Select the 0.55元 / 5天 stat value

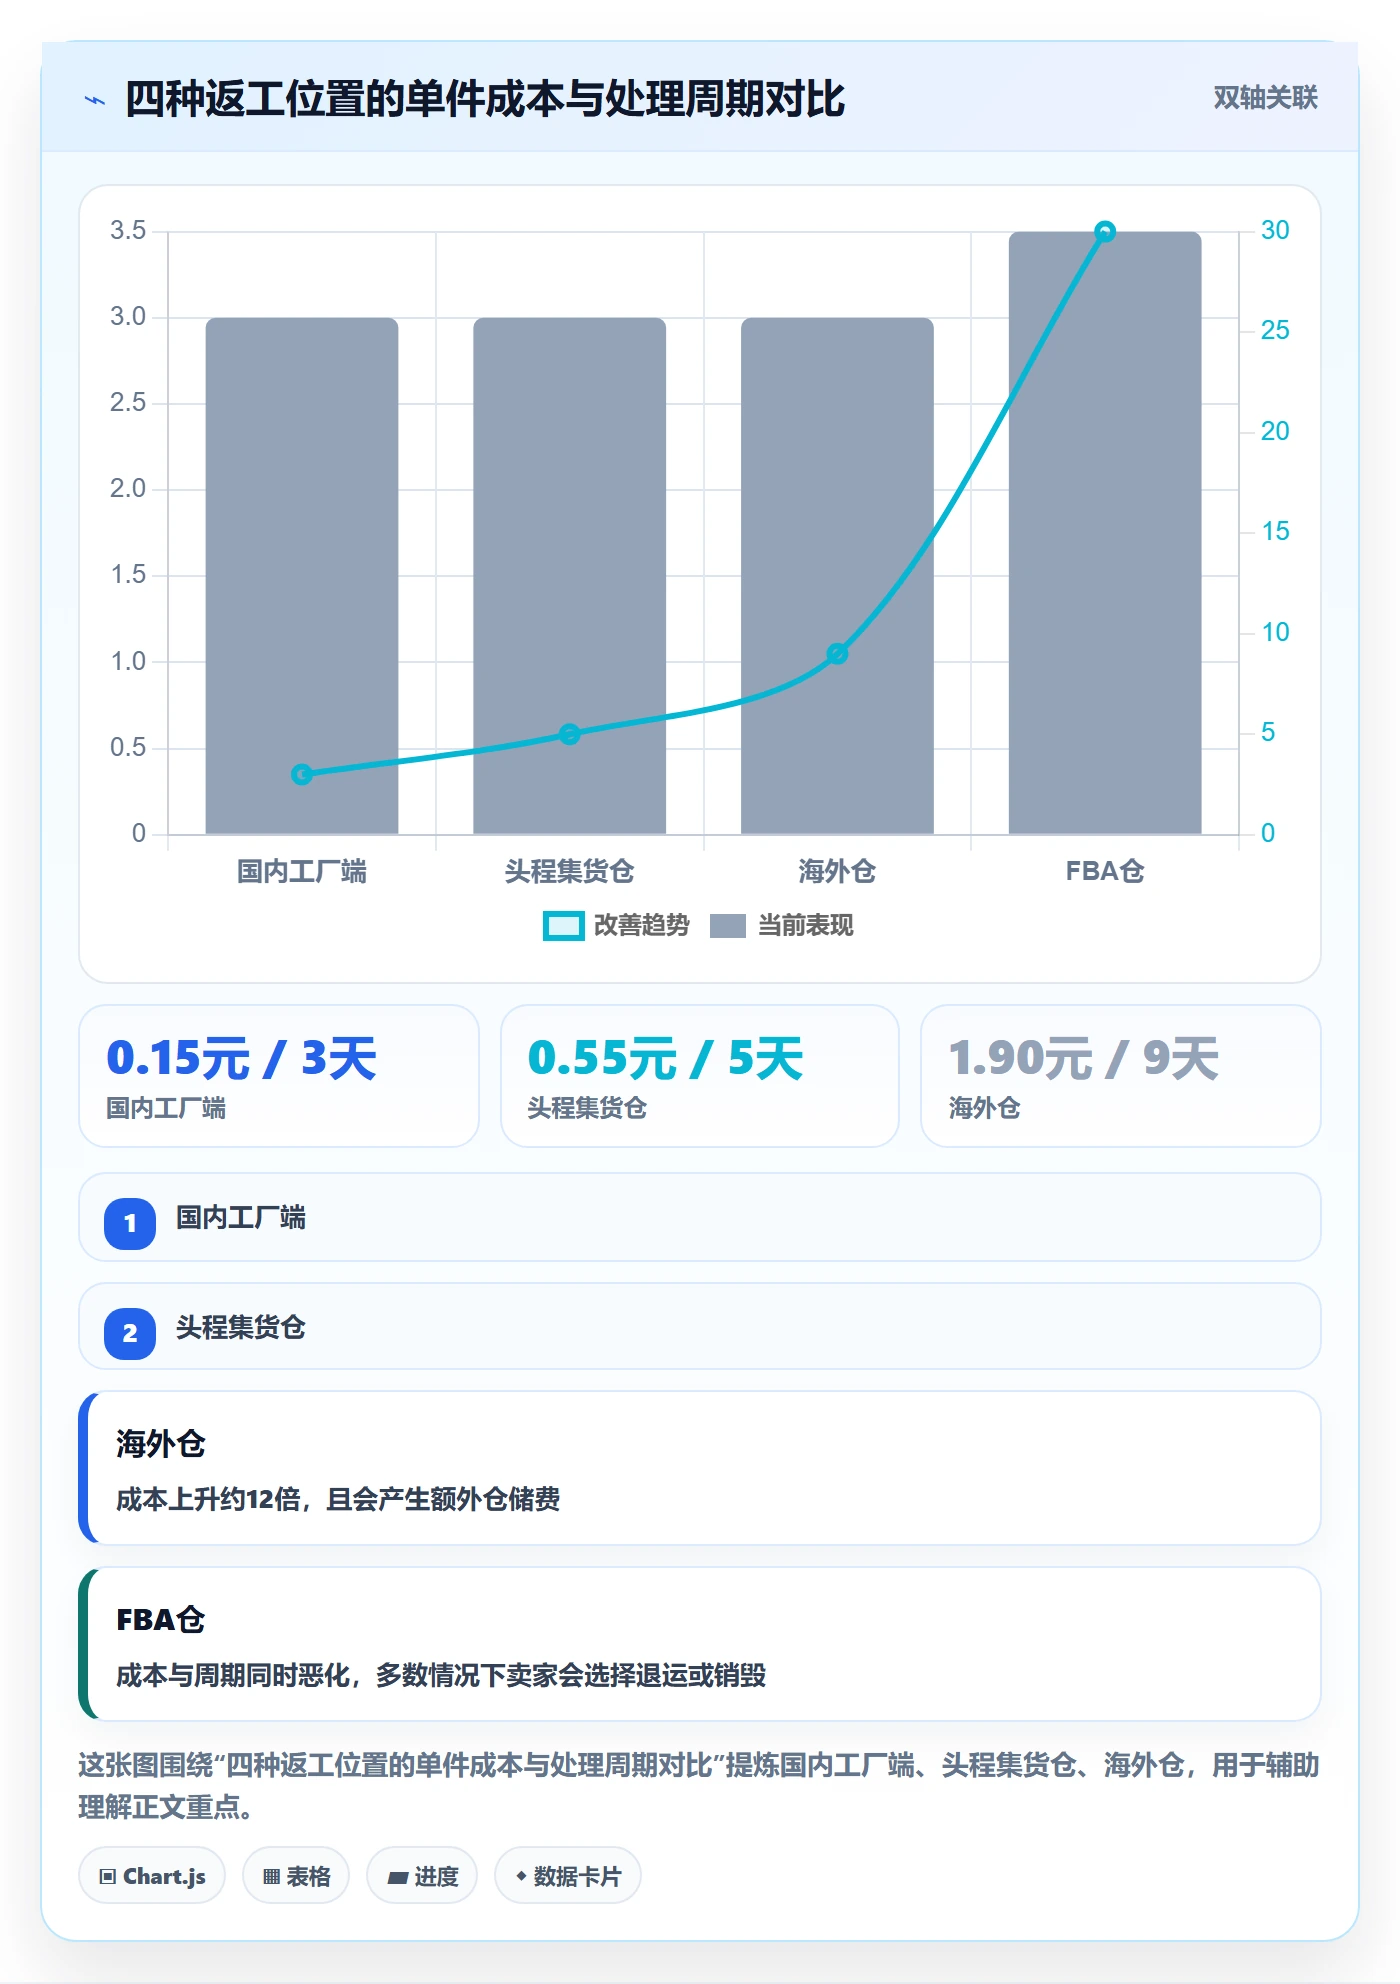[x=665, y=1058]
